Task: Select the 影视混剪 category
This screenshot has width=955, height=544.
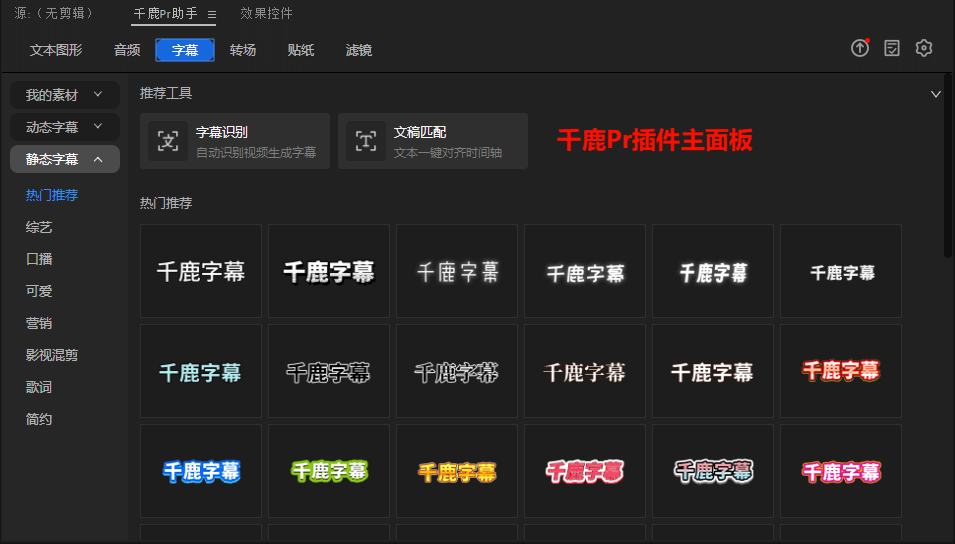Action: [52, 355]
